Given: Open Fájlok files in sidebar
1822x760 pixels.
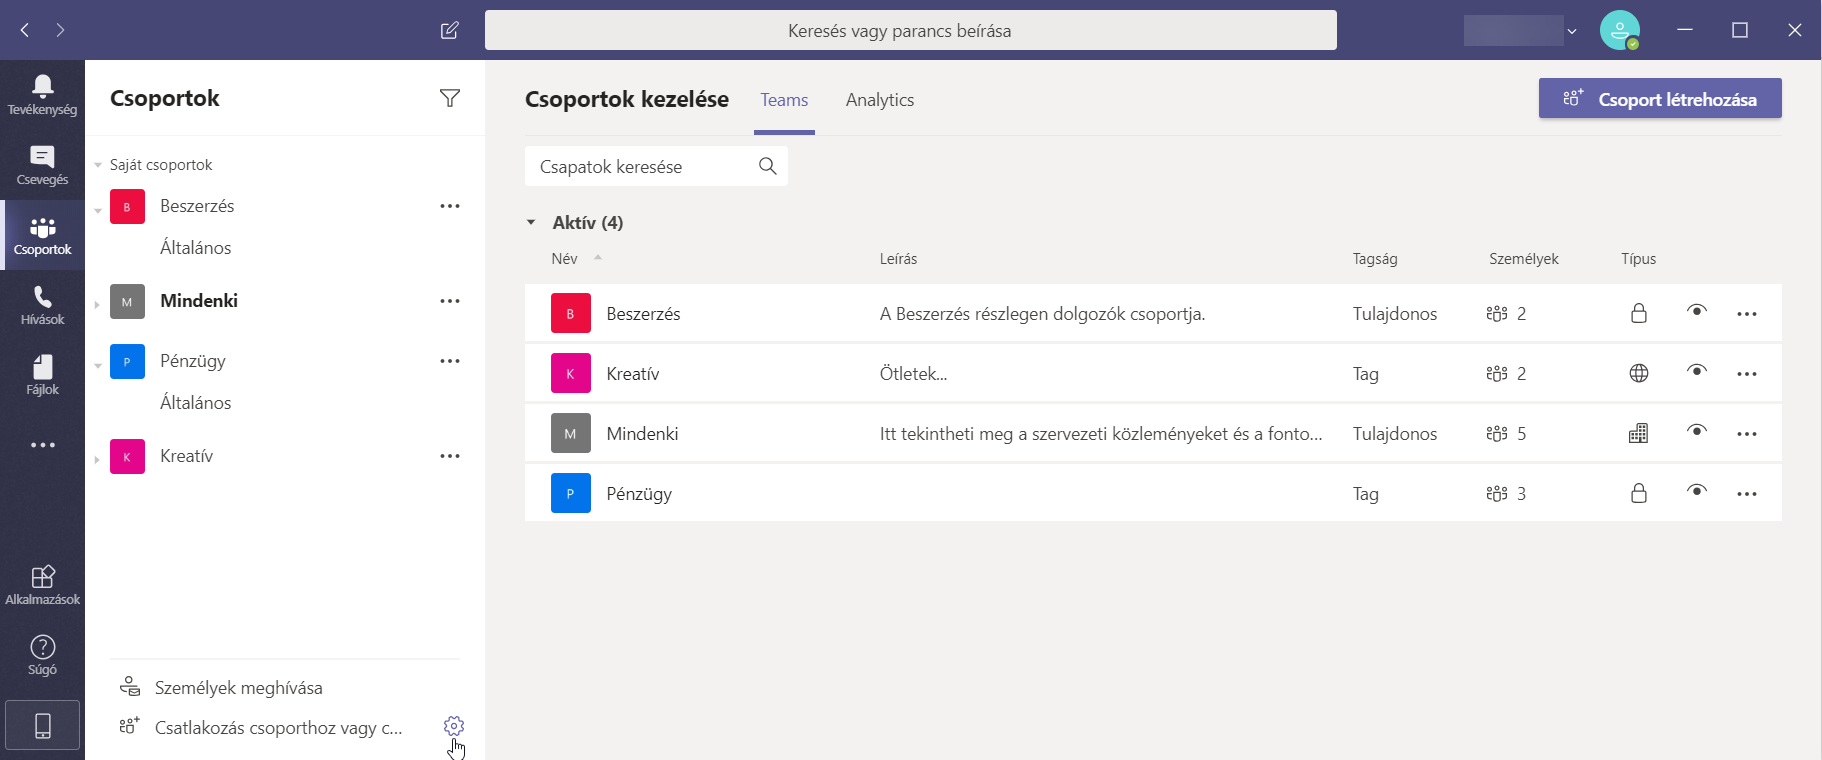Looking at the screenshot, I should point(42,375).
